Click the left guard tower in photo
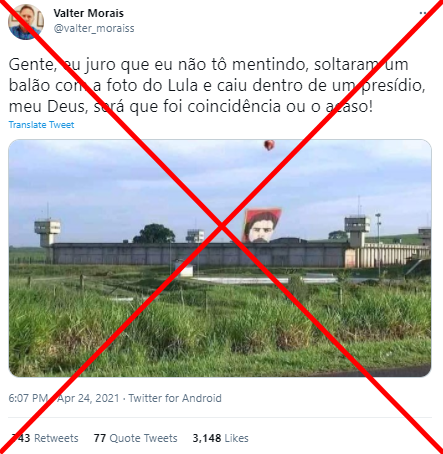443x454 pixels. click(x=47, y=232)
